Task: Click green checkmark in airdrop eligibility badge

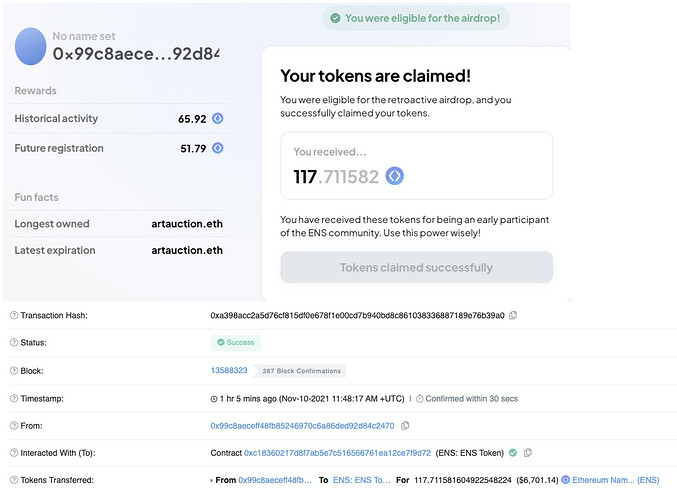Action: point(335,18)
